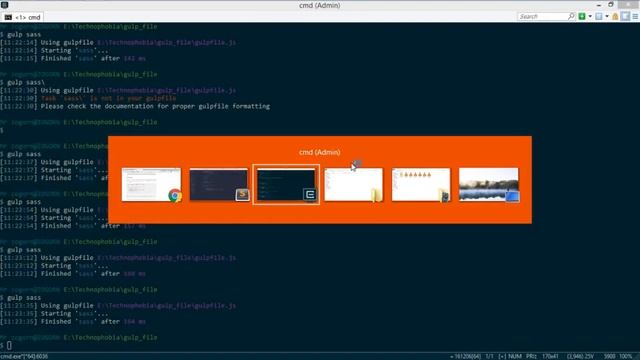Open the dropdown arrow beside the green plus

(x=590, y=16)
